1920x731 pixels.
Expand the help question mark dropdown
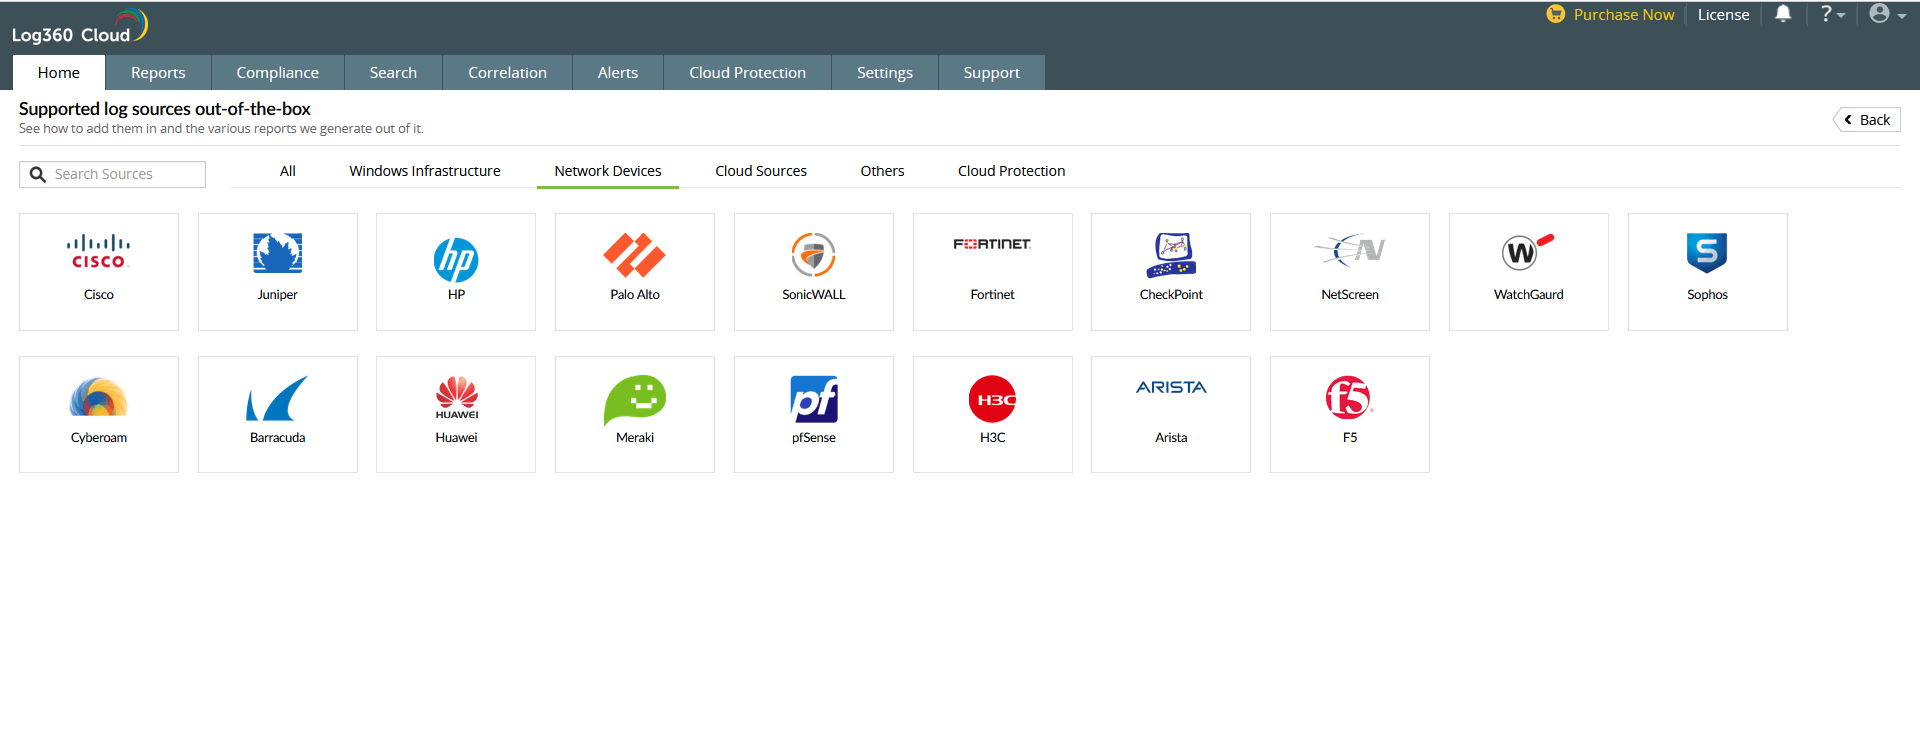click(1831, 14)
